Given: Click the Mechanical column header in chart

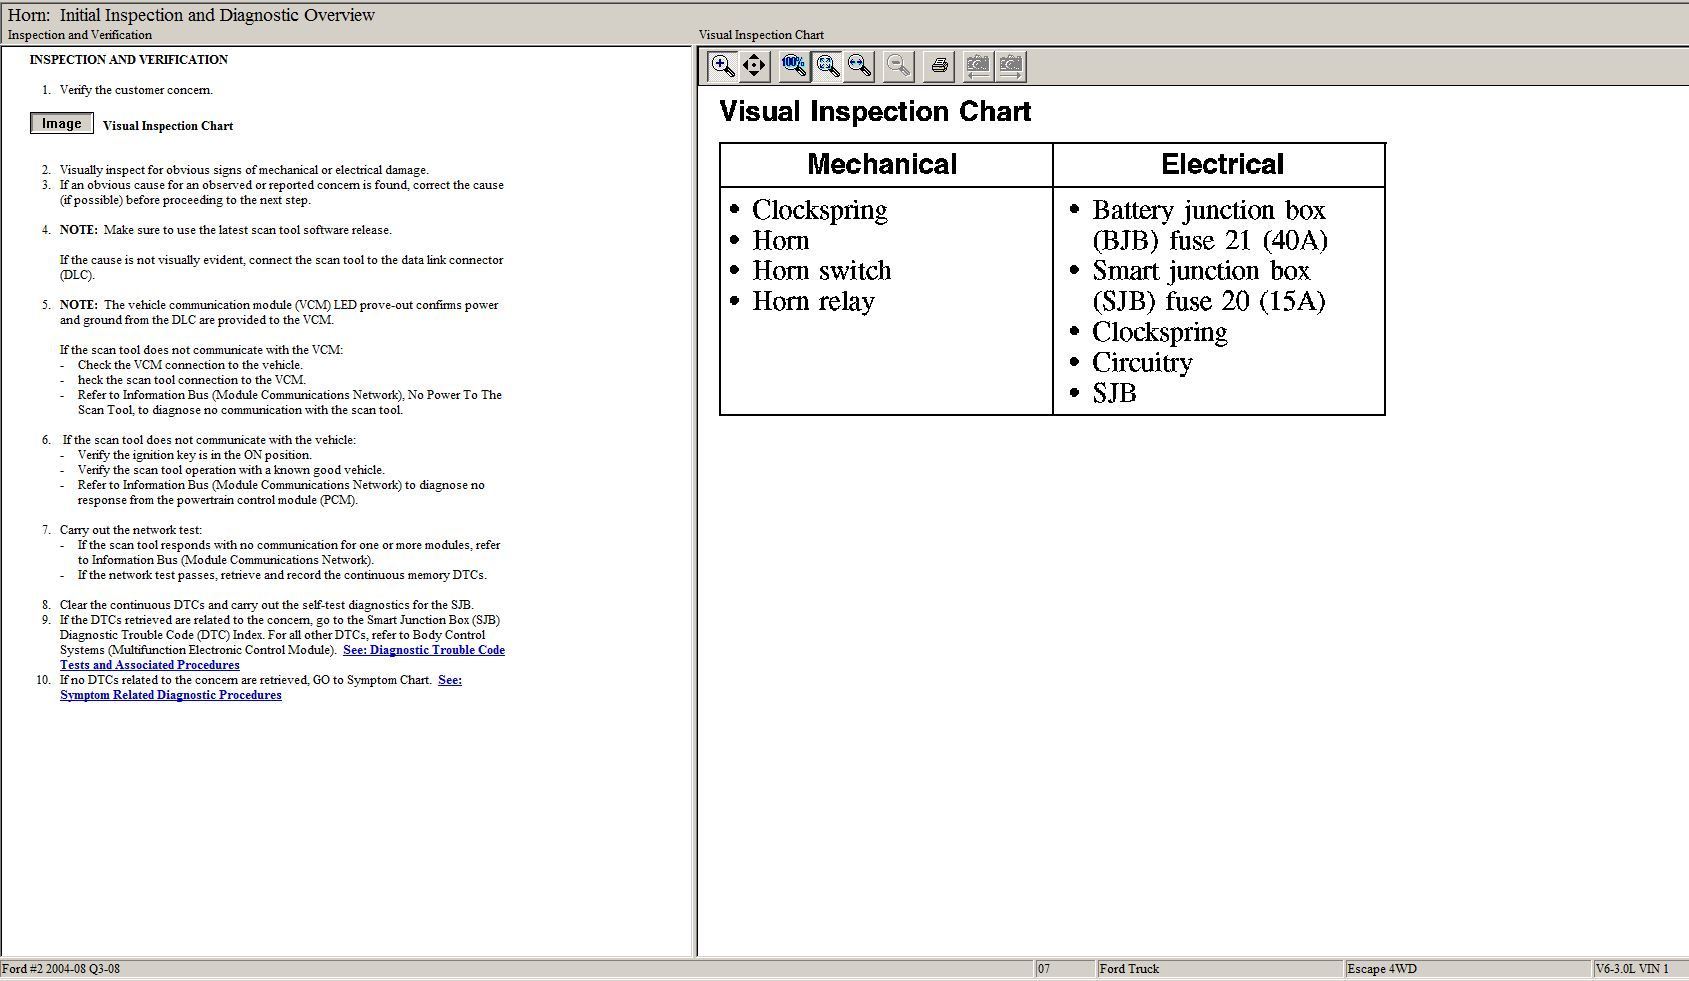Looking at the screenshot, I should point(882,164).
